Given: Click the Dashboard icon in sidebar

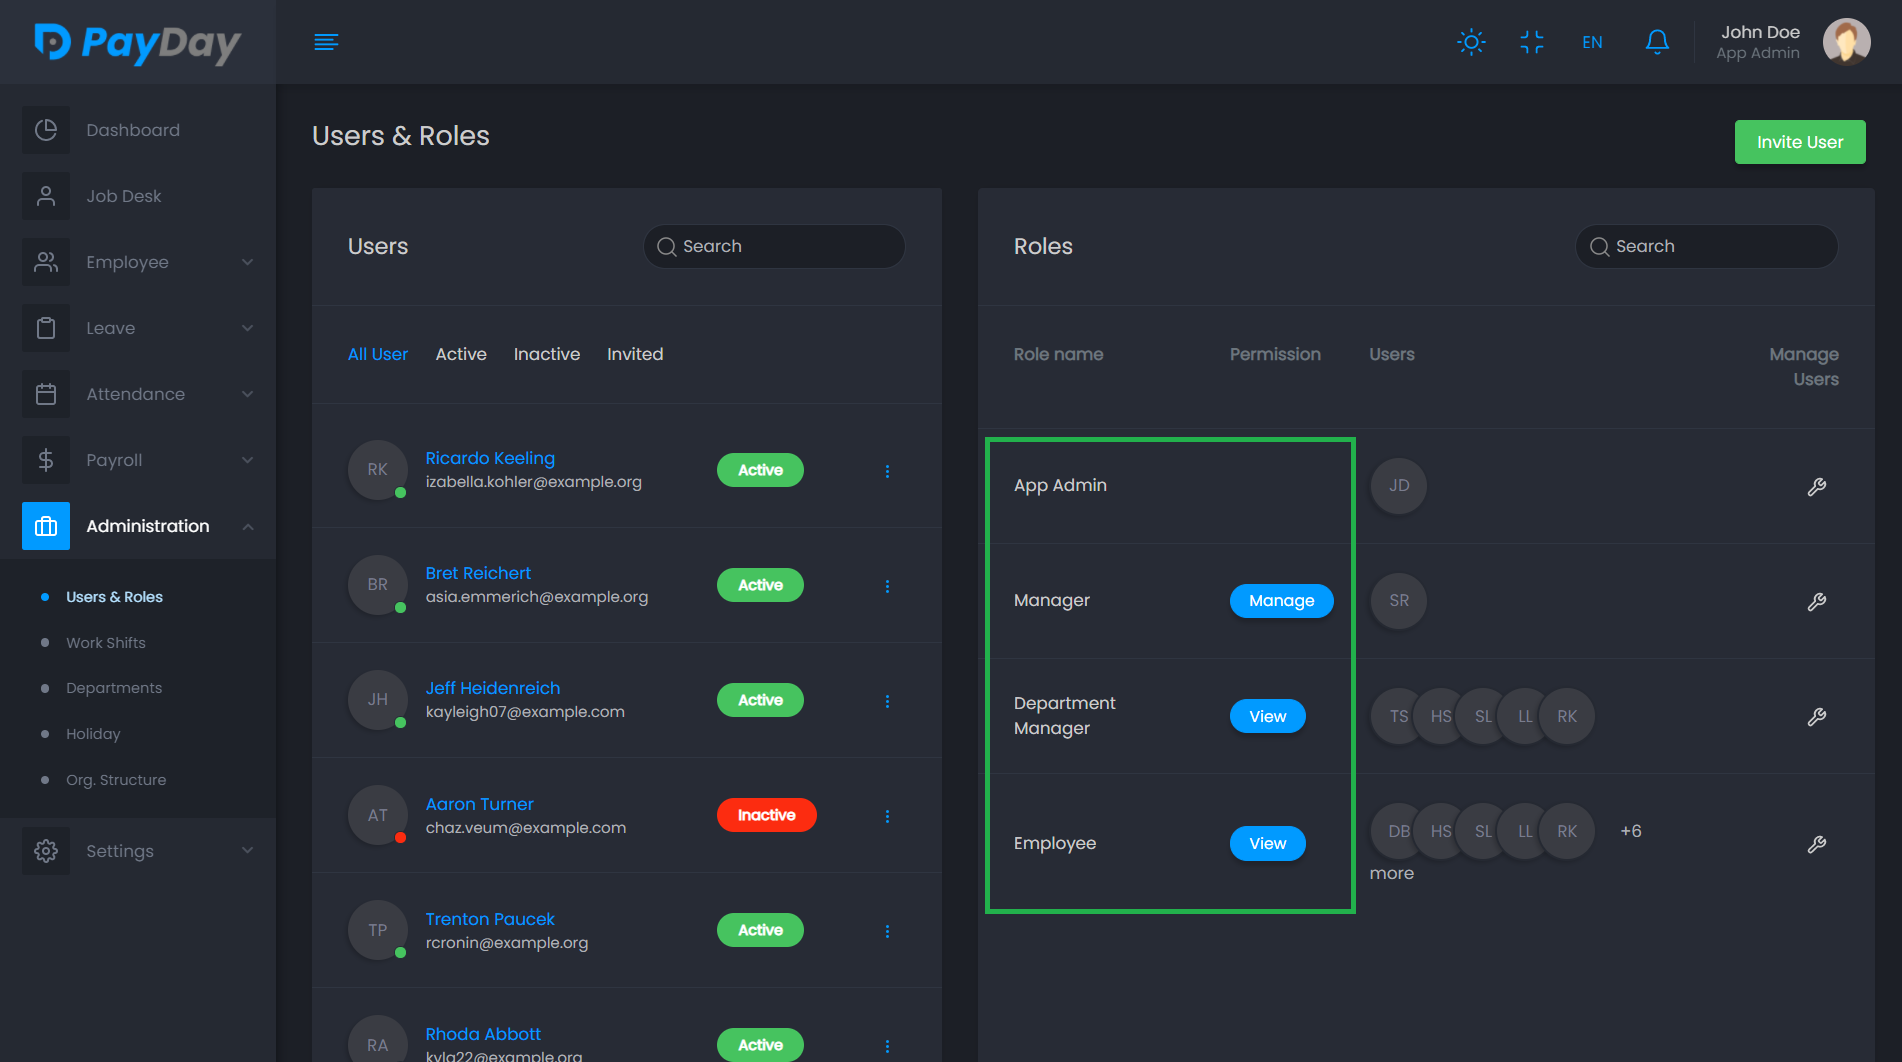Looking at the screenshot, I should [x=46, y=130].
